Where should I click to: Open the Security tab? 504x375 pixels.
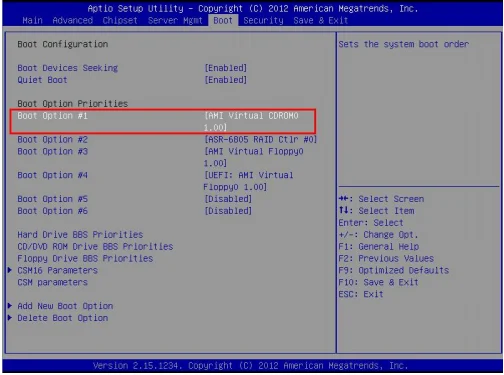coord(263,20)
